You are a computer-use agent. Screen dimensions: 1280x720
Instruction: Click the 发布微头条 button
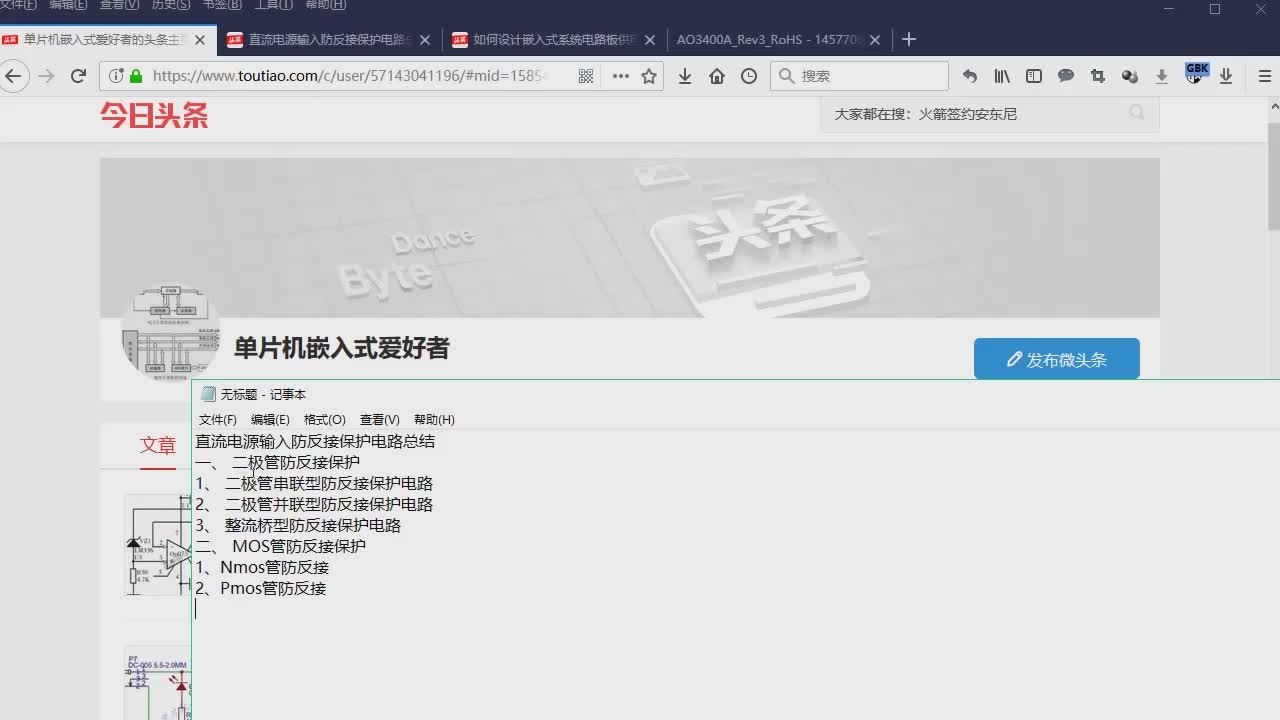pyautogui.click(x=1056, y=359)
